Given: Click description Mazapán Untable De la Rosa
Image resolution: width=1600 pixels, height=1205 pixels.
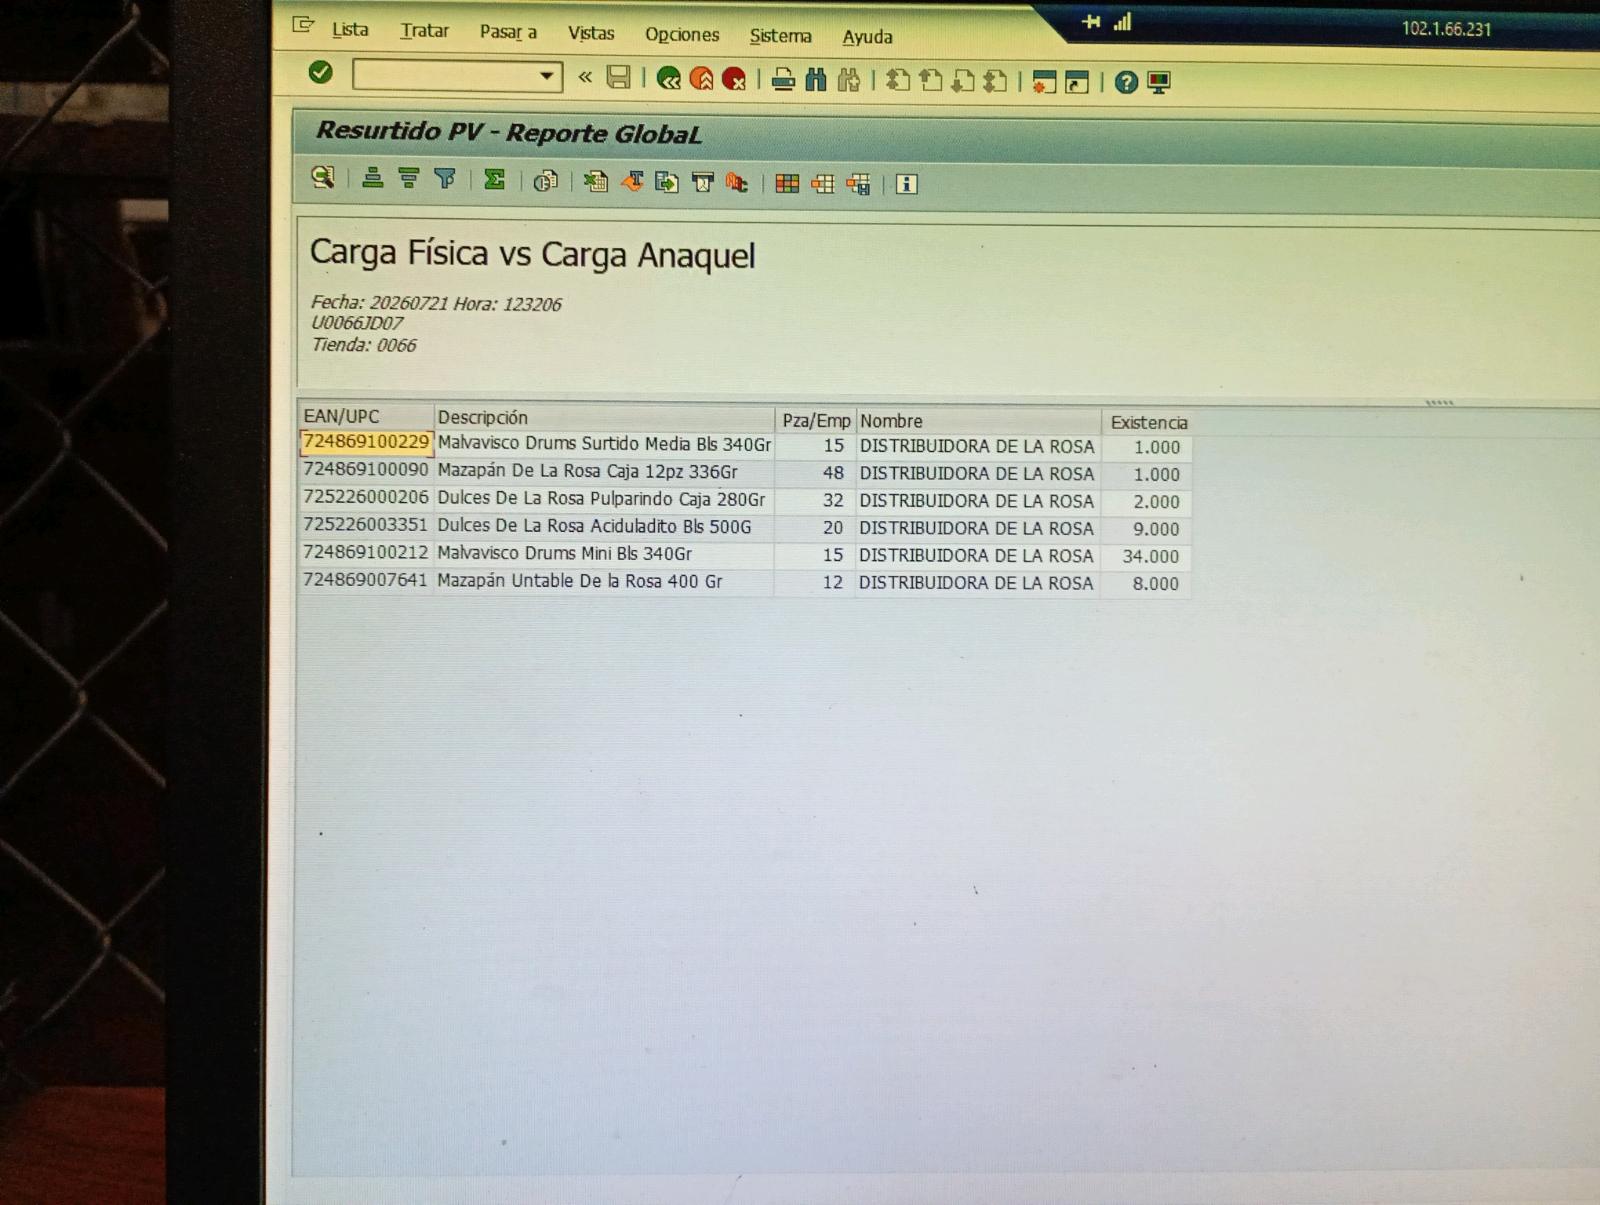Looking at the screenshot, I should 579,581.
